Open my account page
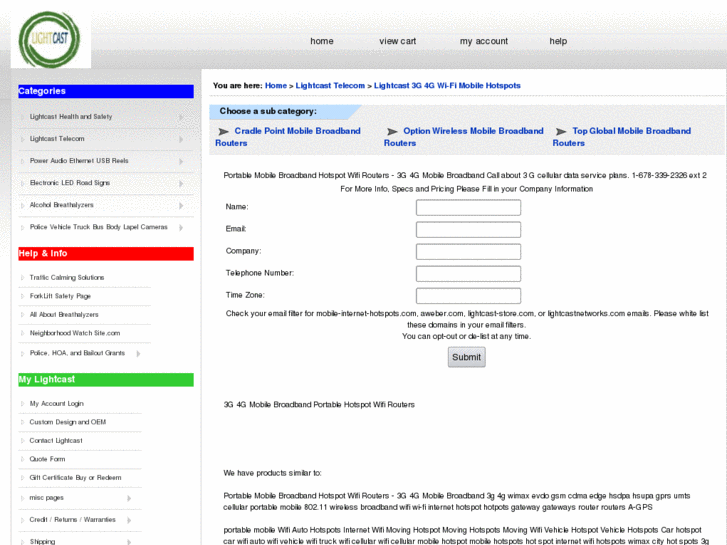This screenshot has height=545, width=727. pyautogui.click(x=484, y=41)
